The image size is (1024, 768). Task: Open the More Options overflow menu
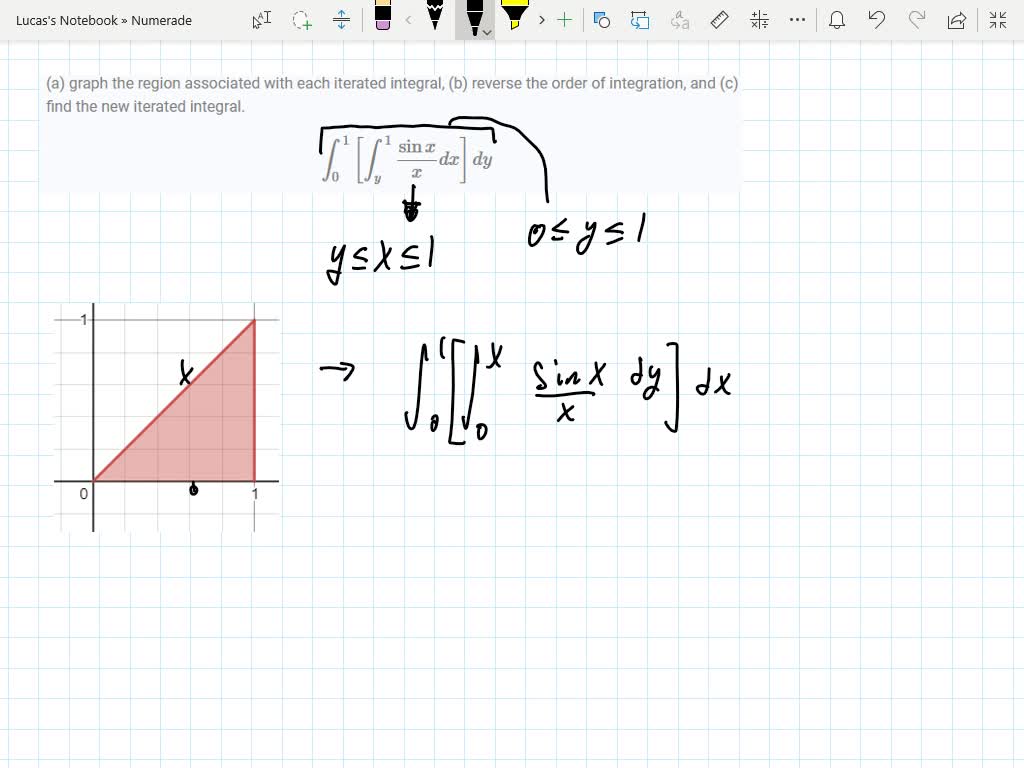(797, 19)
